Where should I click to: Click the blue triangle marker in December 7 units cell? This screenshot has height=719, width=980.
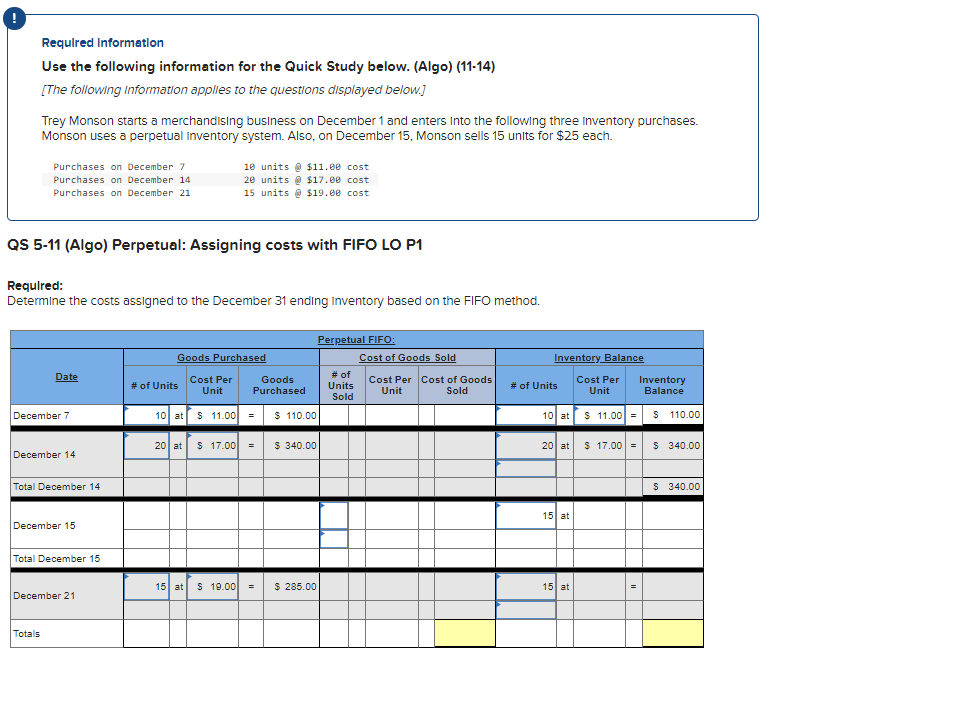[x=127, y=406]
